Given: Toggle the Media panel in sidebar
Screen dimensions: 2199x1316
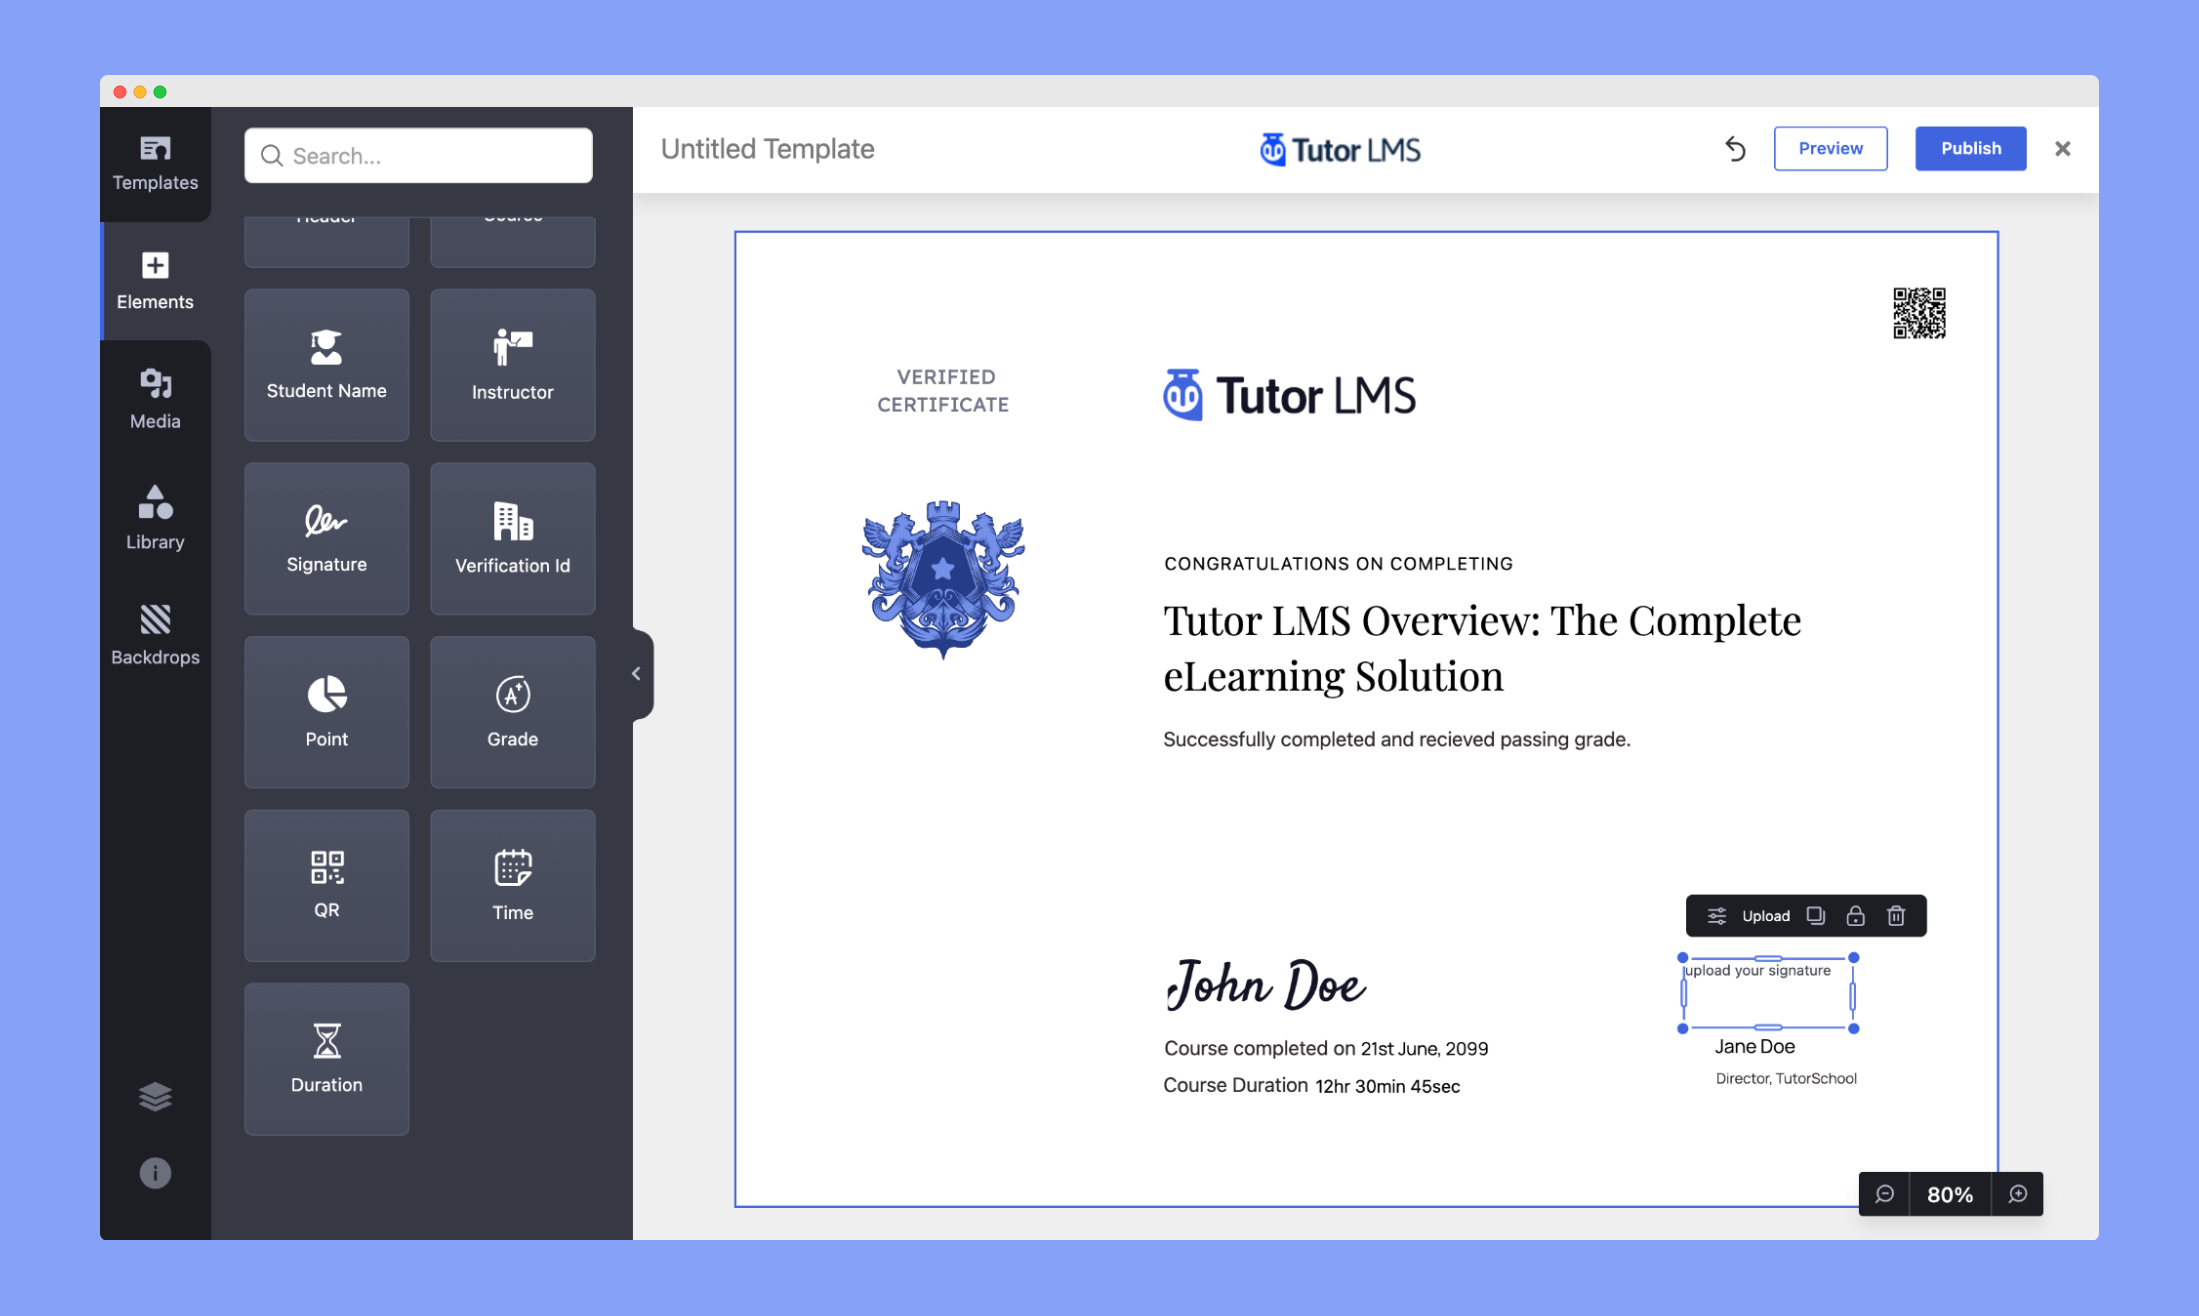Looking at the screenshot, I should click(x=153, y=398).
